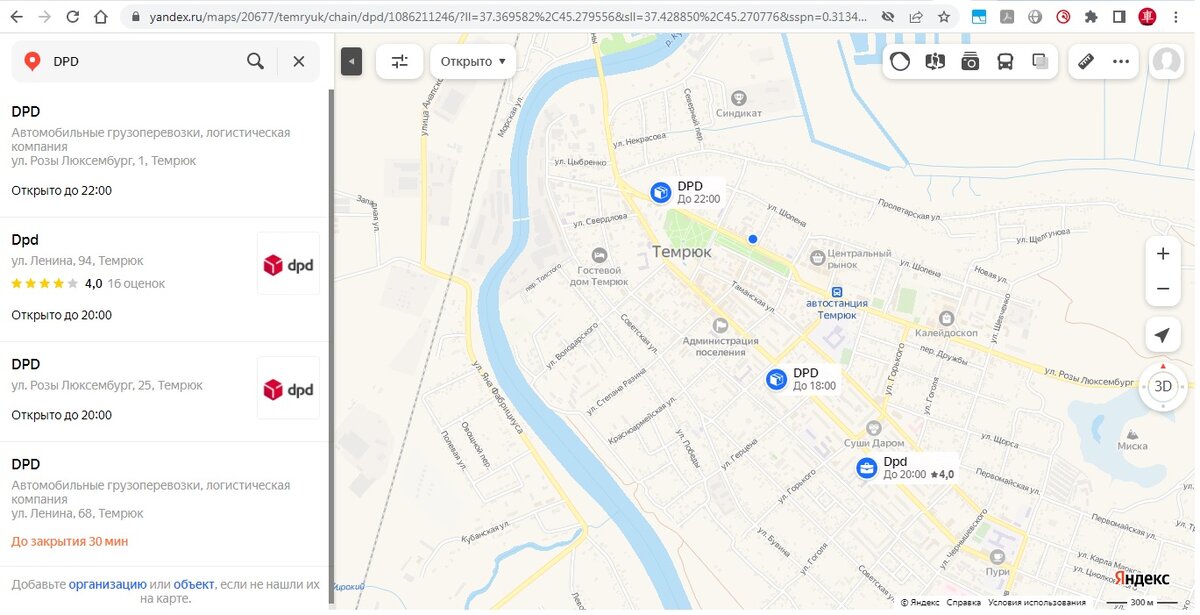The height and width of the screenshot is (615, 1200).
Task: Click dpd logo for Розы Люксембург, 25
Action: (x=288, y=388)
